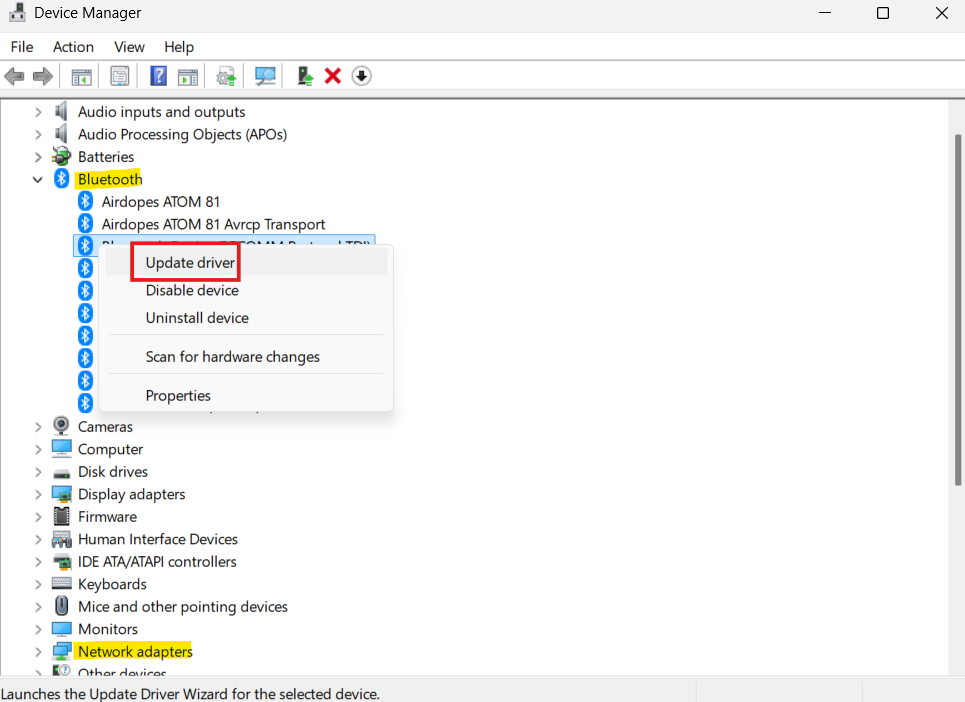Select Human Interface Devices label
Viewport: 965px width, 702px height.
point(158,540)
